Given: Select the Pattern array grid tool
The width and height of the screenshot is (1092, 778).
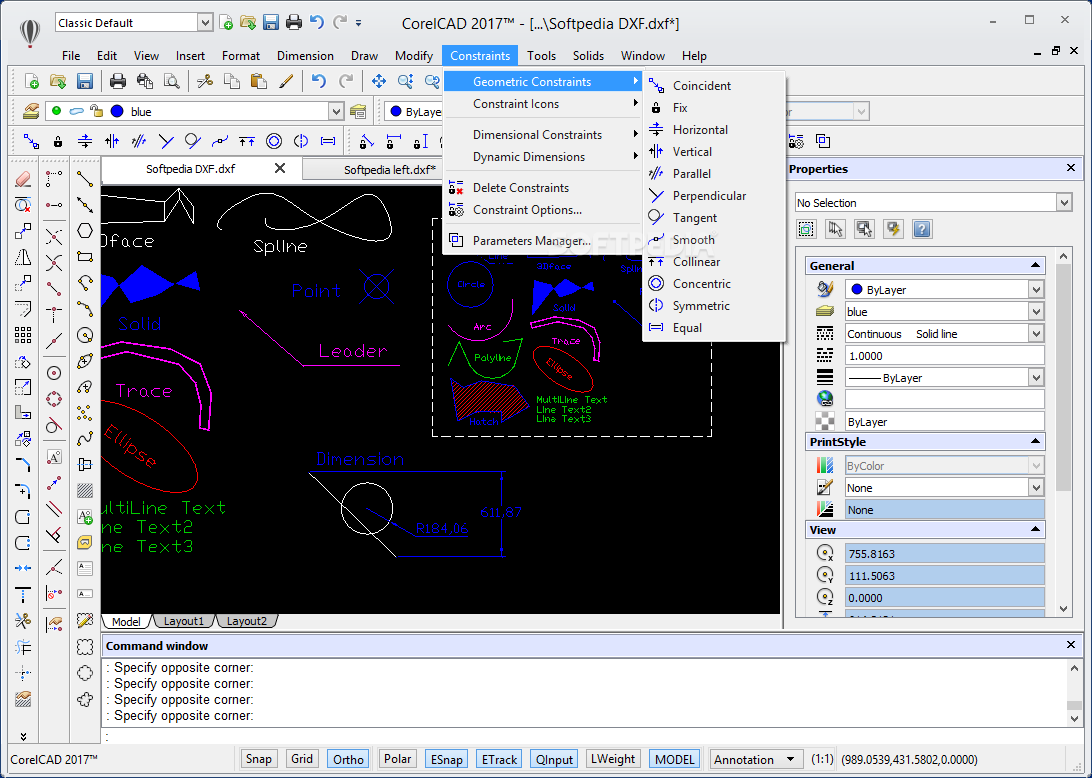Looking at the screenshot, I should pos(23,335).
